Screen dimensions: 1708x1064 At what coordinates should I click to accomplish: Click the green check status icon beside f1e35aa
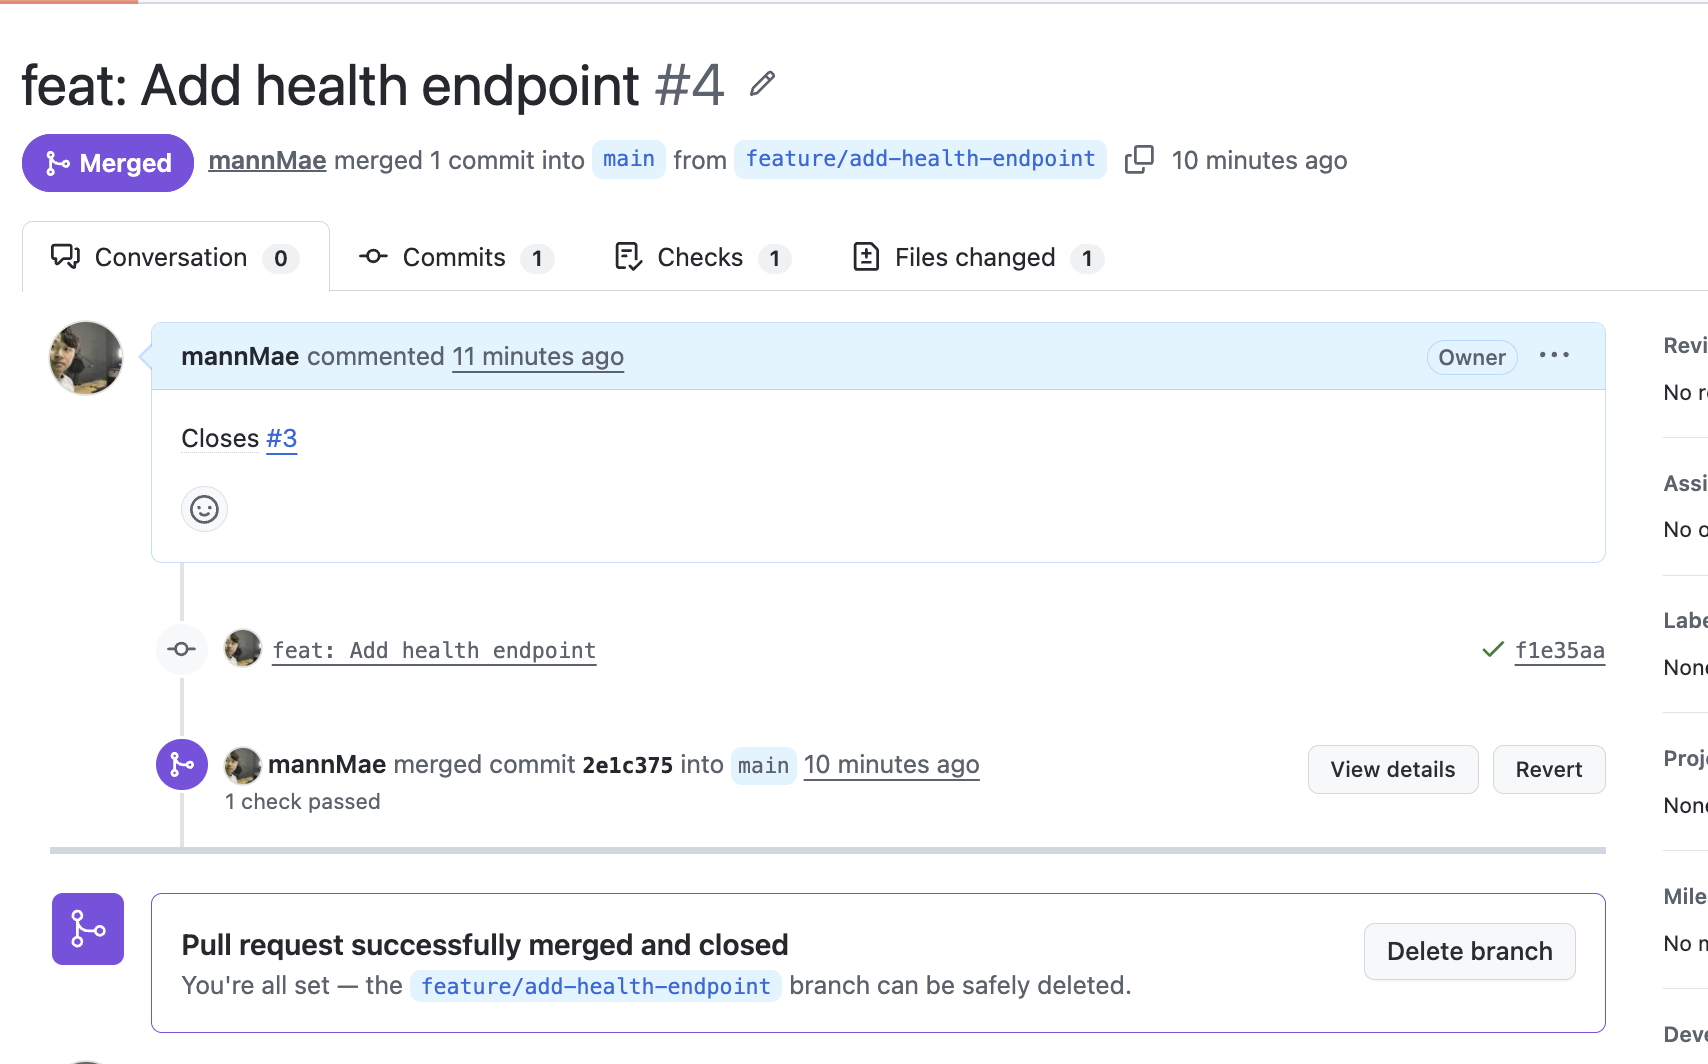tap(1493, 650)
